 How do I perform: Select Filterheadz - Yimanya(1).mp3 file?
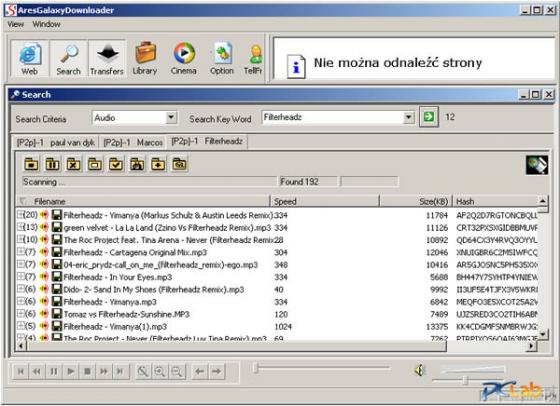(115, 326)
